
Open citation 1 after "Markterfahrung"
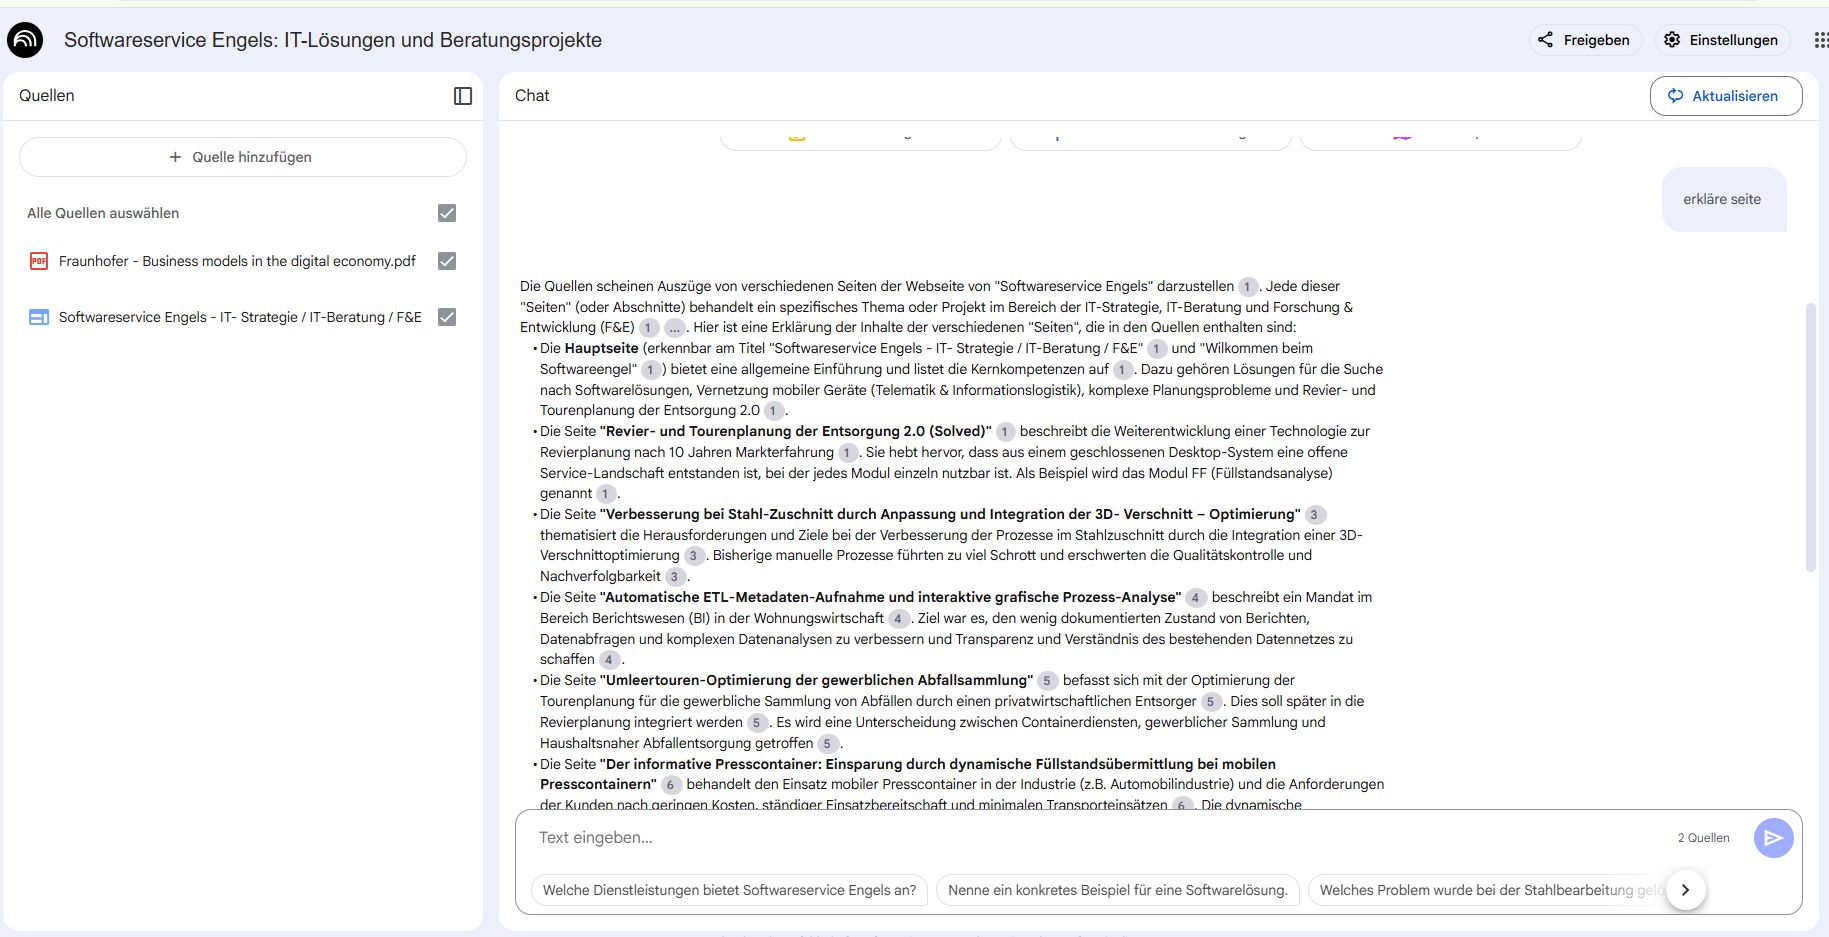click(847, 453)
